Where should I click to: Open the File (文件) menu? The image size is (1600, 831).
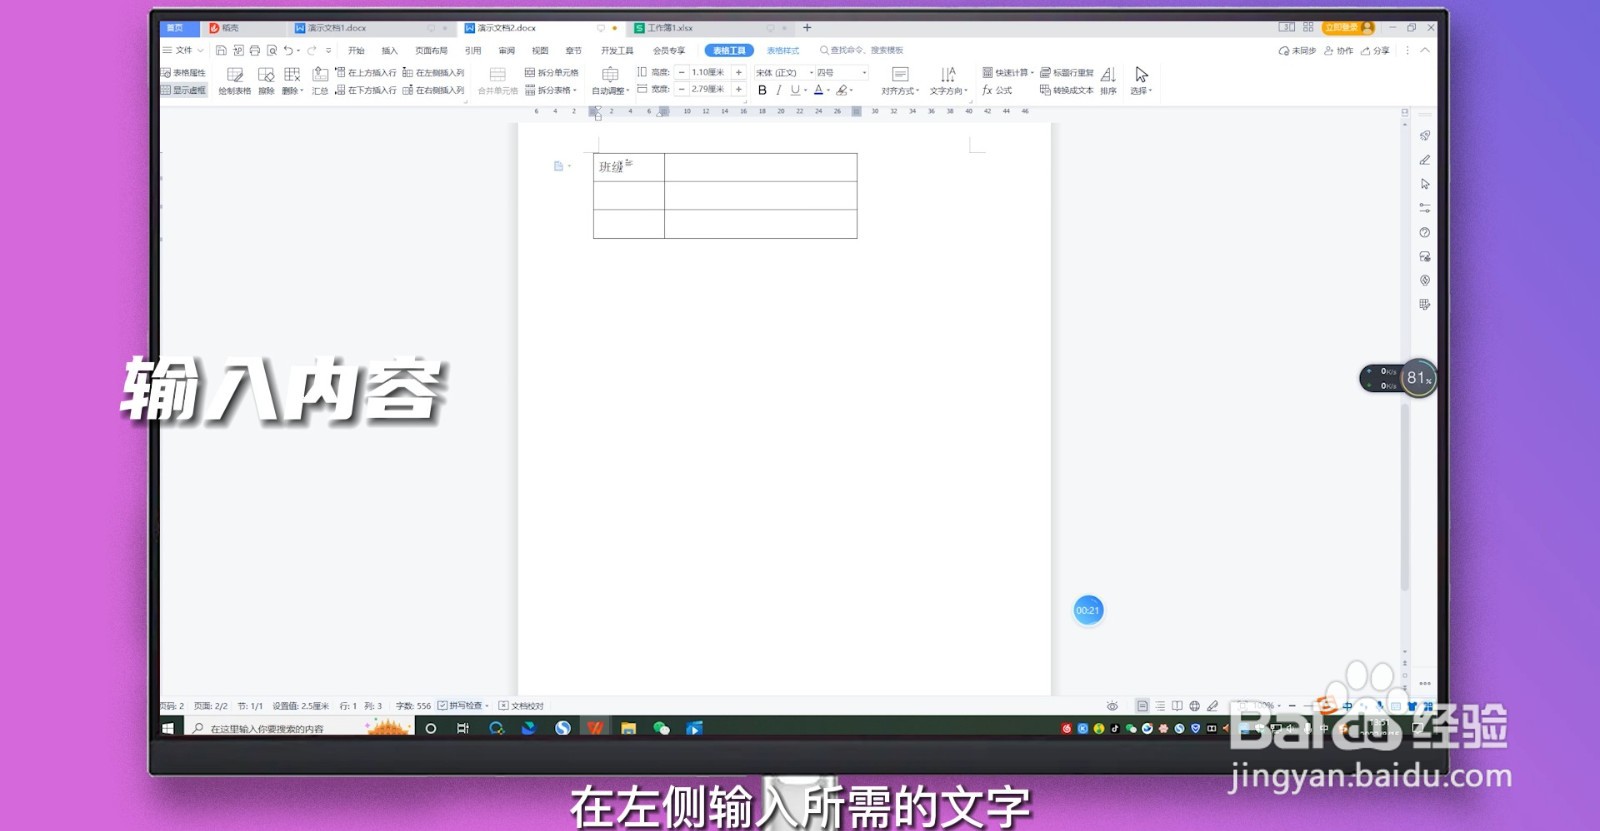(x=183, y=50)
